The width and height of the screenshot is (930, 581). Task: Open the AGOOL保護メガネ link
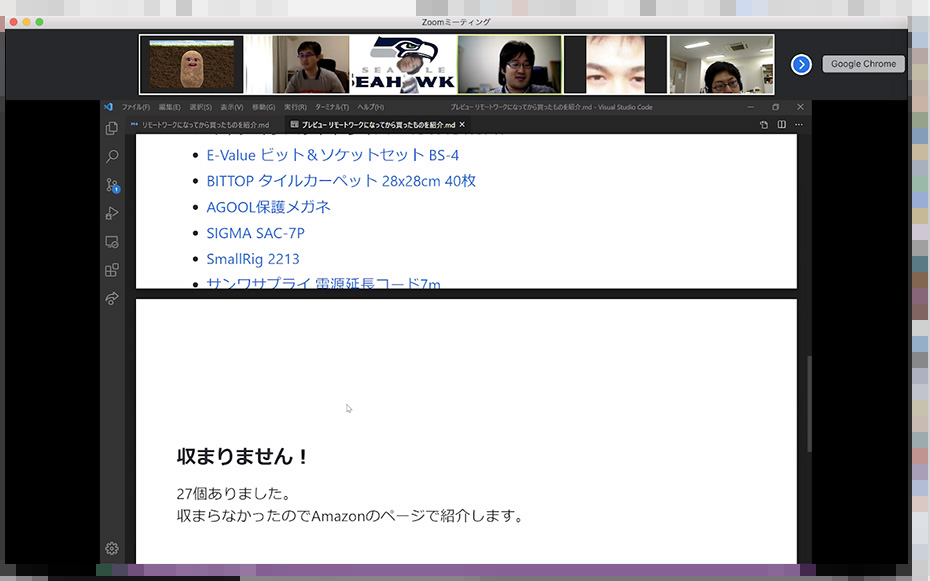(268, 207)
